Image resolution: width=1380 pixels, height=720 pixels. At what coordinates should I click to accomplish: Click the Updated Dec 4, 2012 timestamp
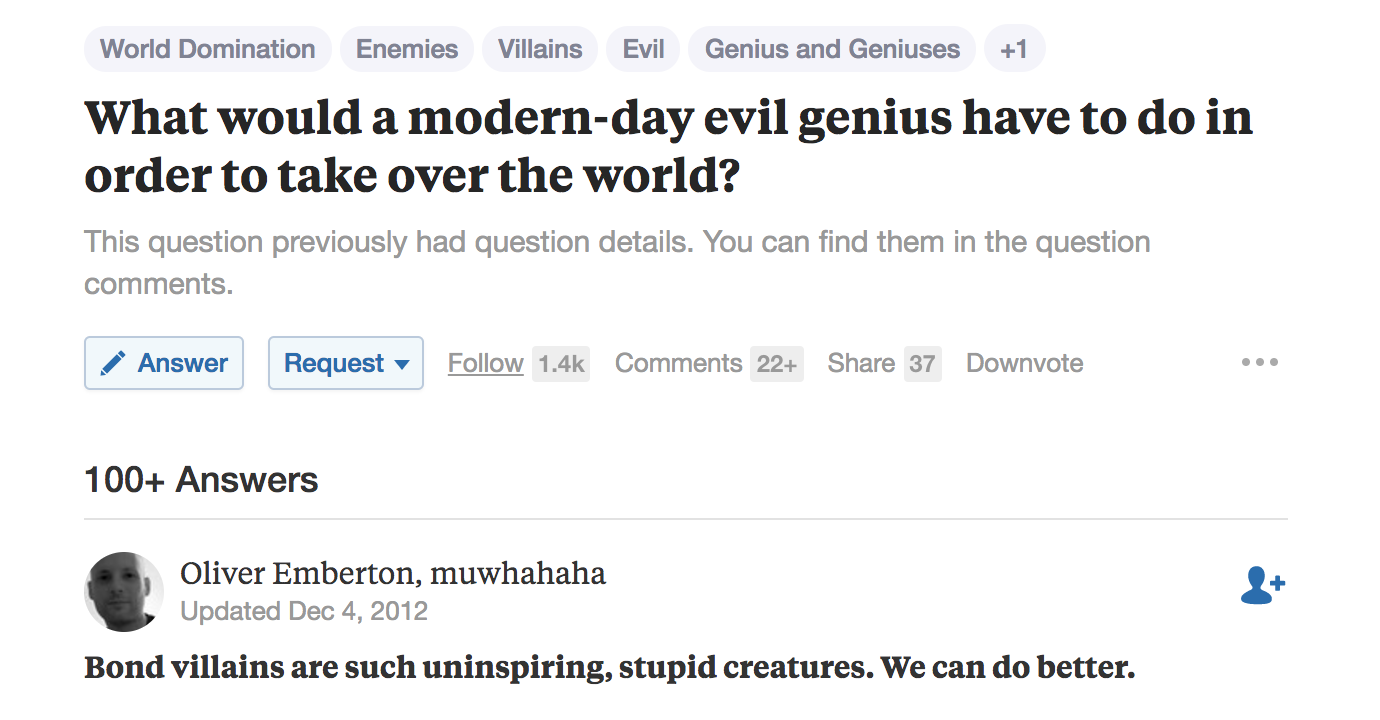[x=304, y=611]
